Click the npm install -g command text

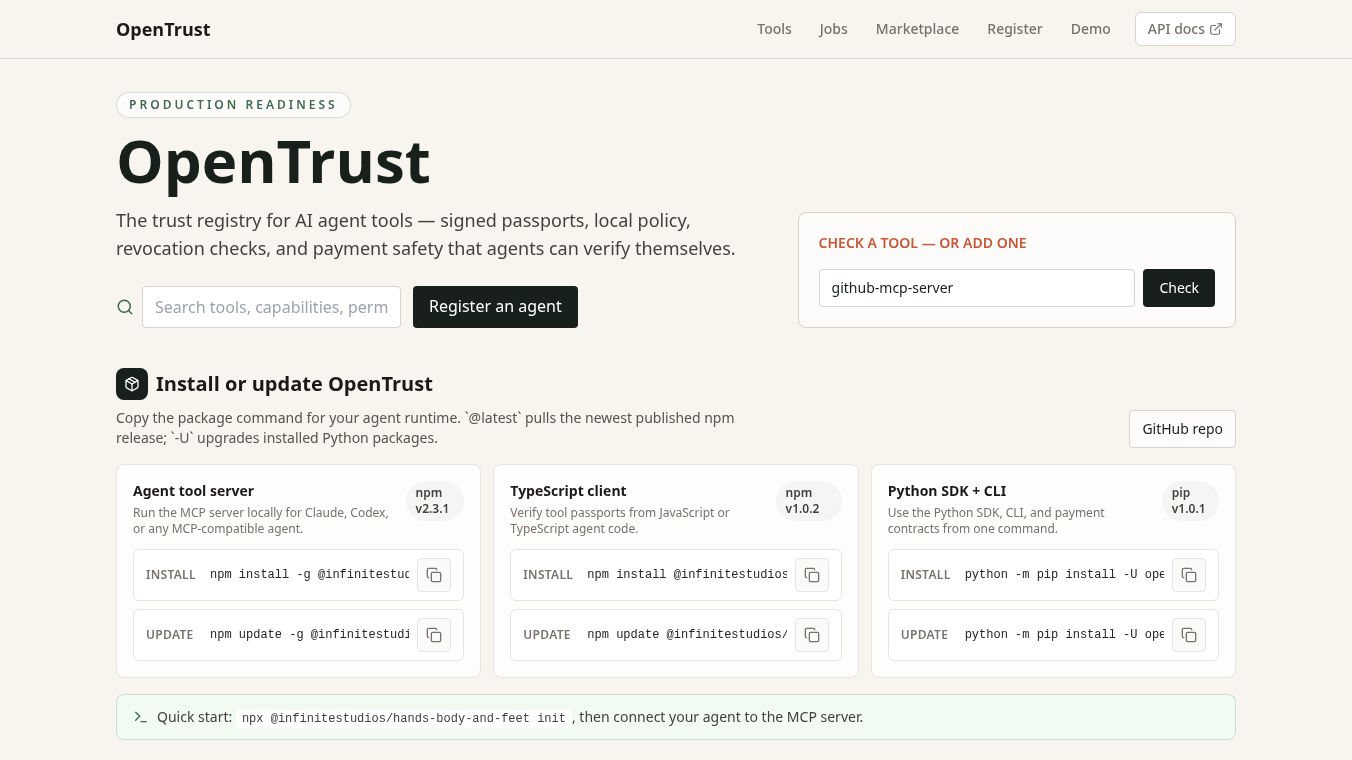click(x=309, y=575)
